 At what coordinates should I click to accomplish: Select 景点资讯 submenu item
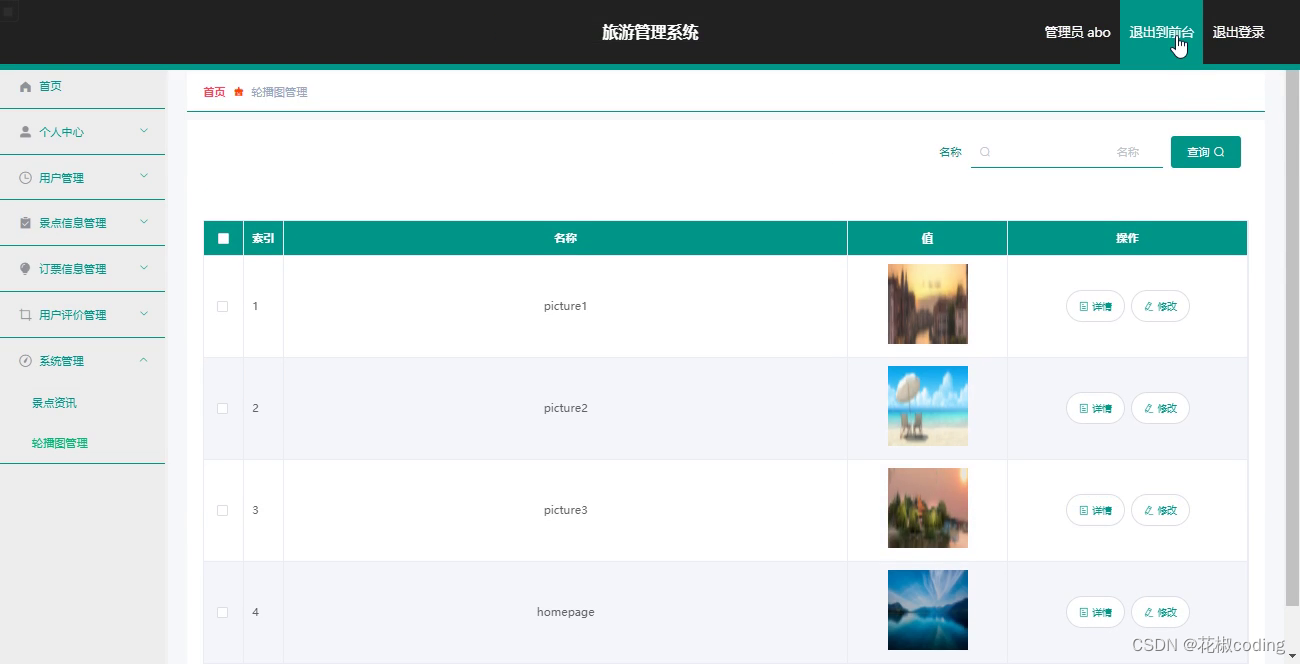tap(54, 403)
